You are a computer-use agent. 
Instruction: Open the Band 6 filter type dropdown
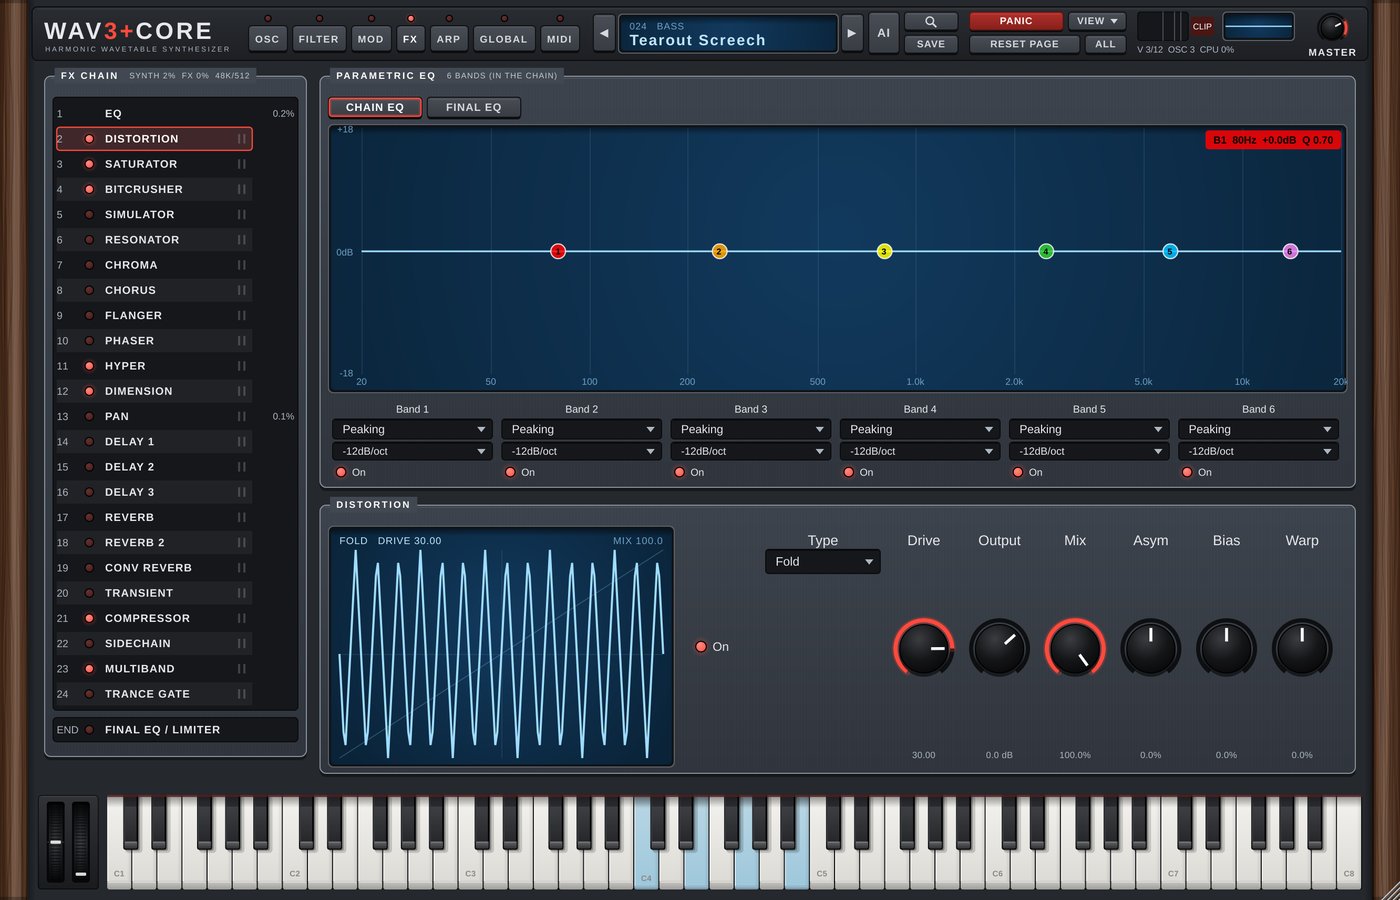pos(1258,429)
